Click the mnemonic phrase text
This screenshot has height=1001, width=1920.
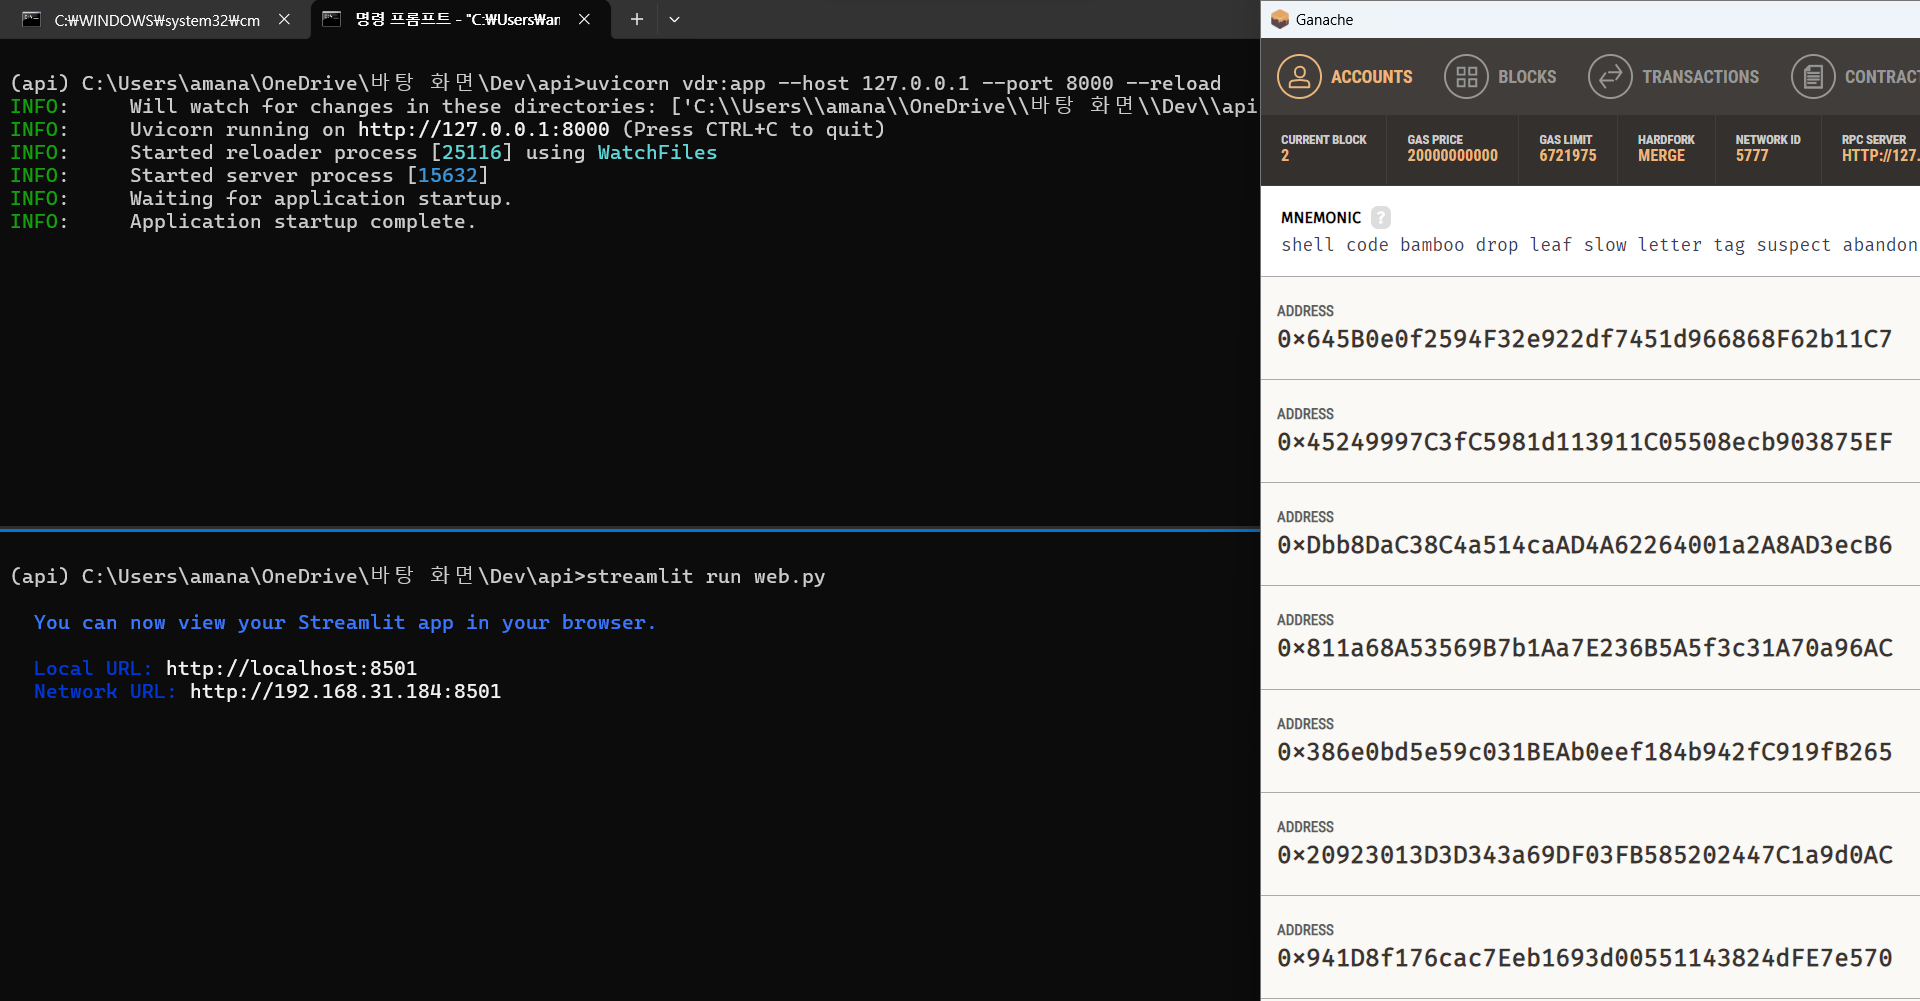point(1600,245)
